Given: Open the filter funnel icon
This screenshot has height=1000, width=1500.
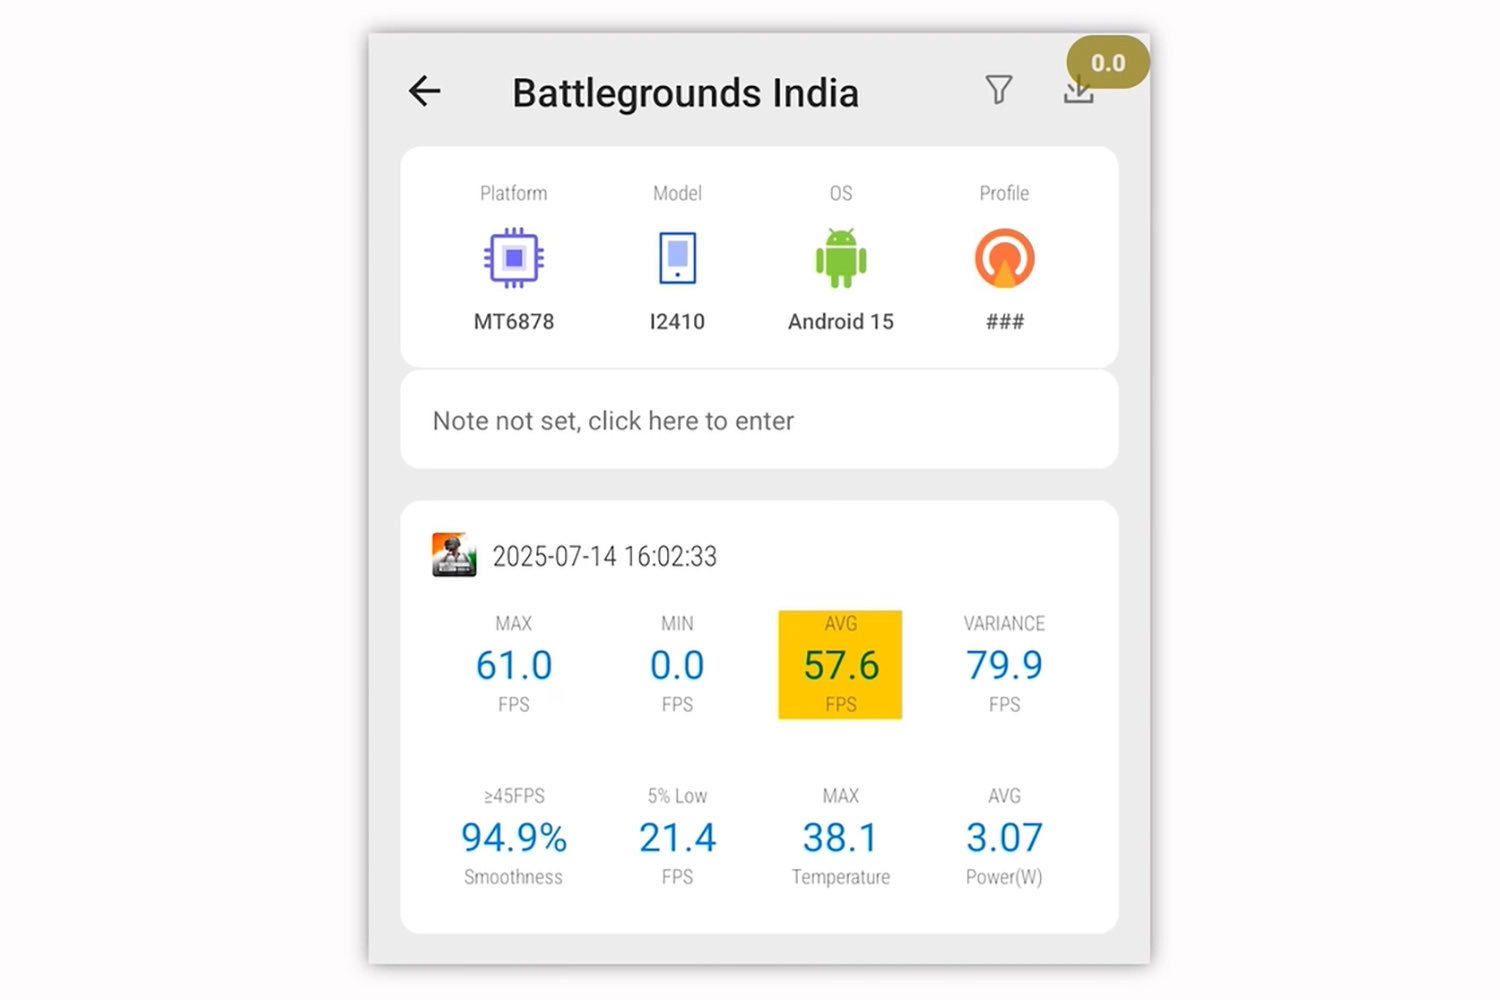Looking at the screenshot, I should tap(998, 90).
